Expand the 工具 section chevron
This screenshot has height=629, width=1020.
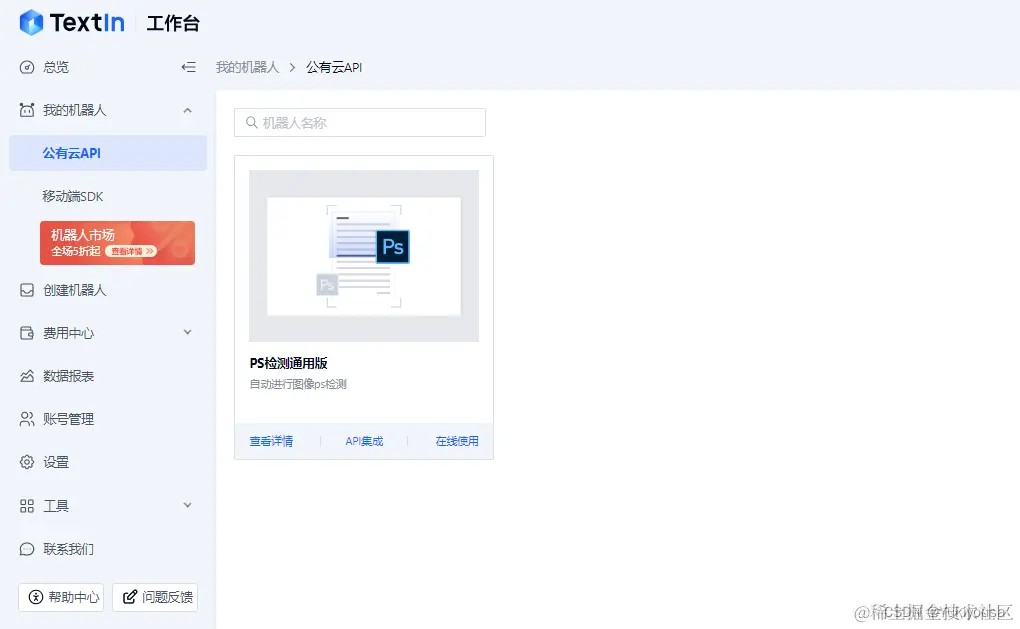188,505
